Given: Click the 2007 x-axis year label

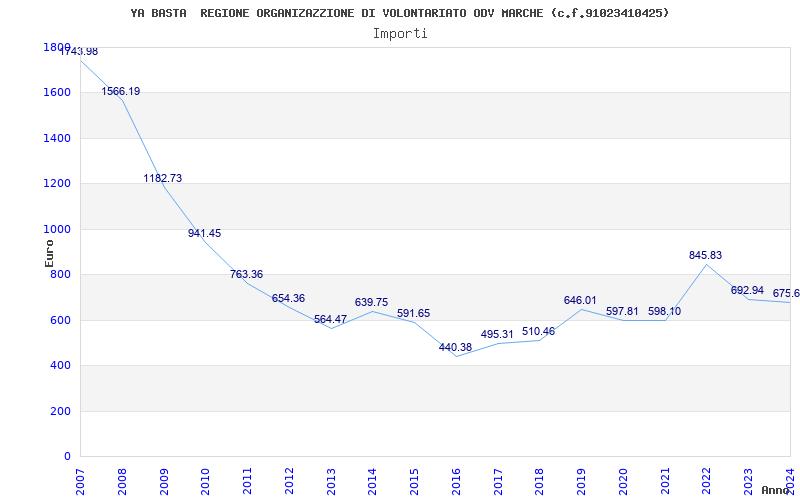Looking at the screenshot, I should 81,481.
